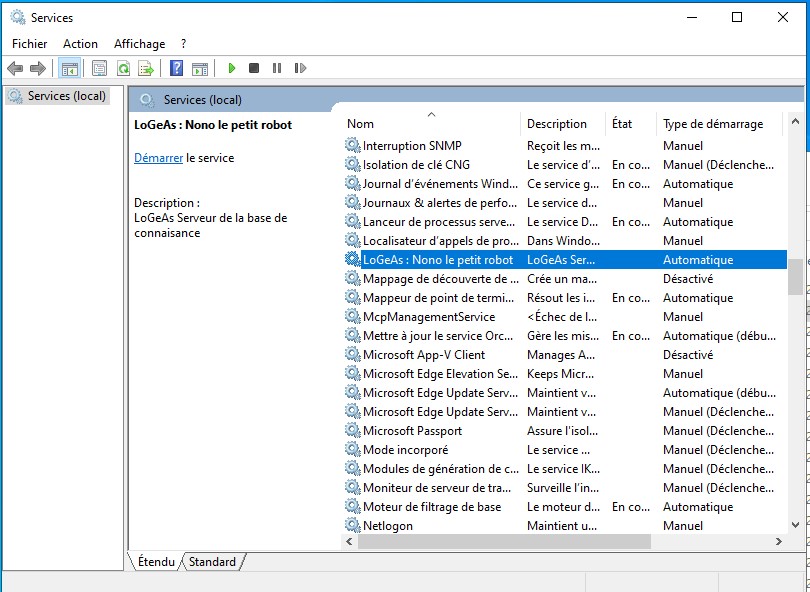Screen dimensions: 810x592
Task: Click the Pause service toolbar icon
Action: [x=277, y=68]
